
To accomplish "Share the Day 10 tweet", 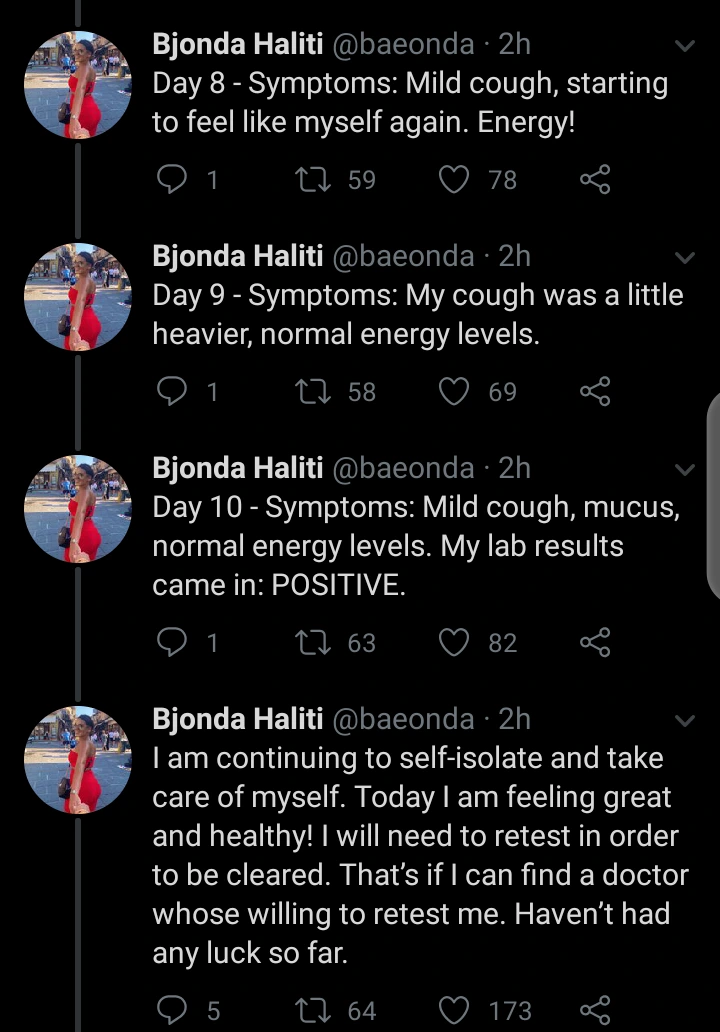I will pos(596,642).
